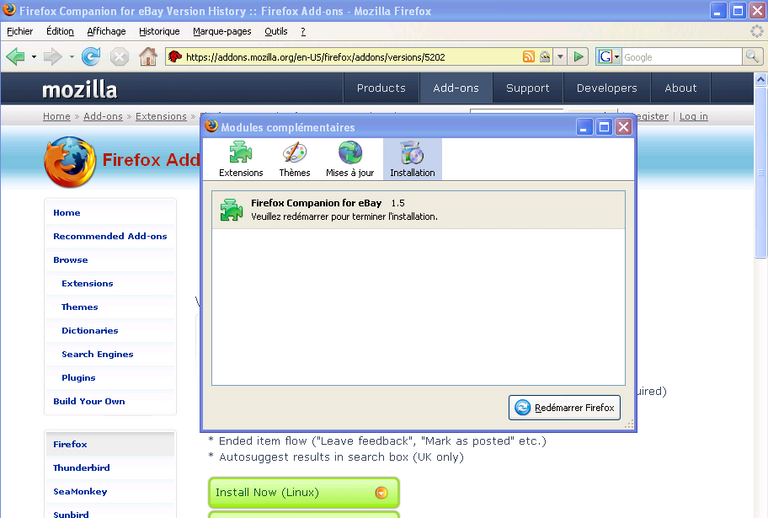Open Build Your Own in the sidebar
768x518 pixels.
[89, 401]
